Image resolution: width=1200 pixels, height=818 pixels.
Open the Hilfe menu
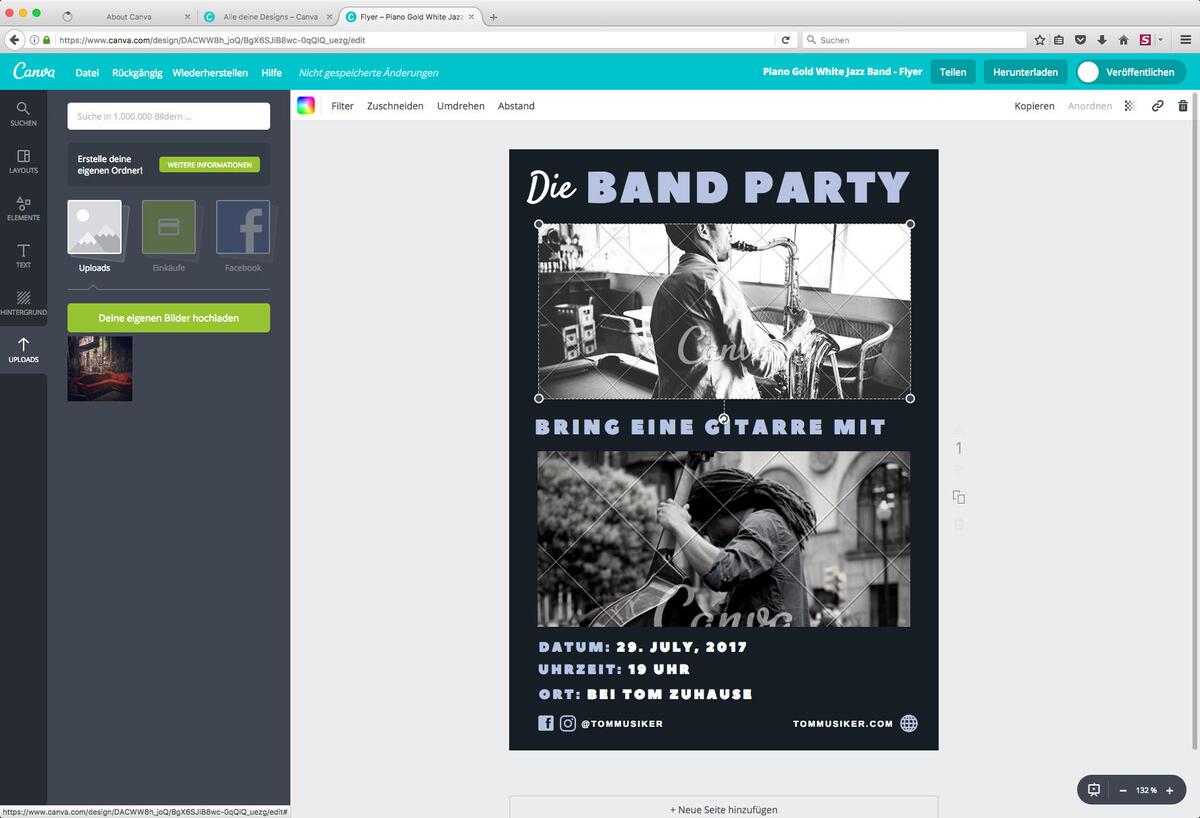point(272,72)
